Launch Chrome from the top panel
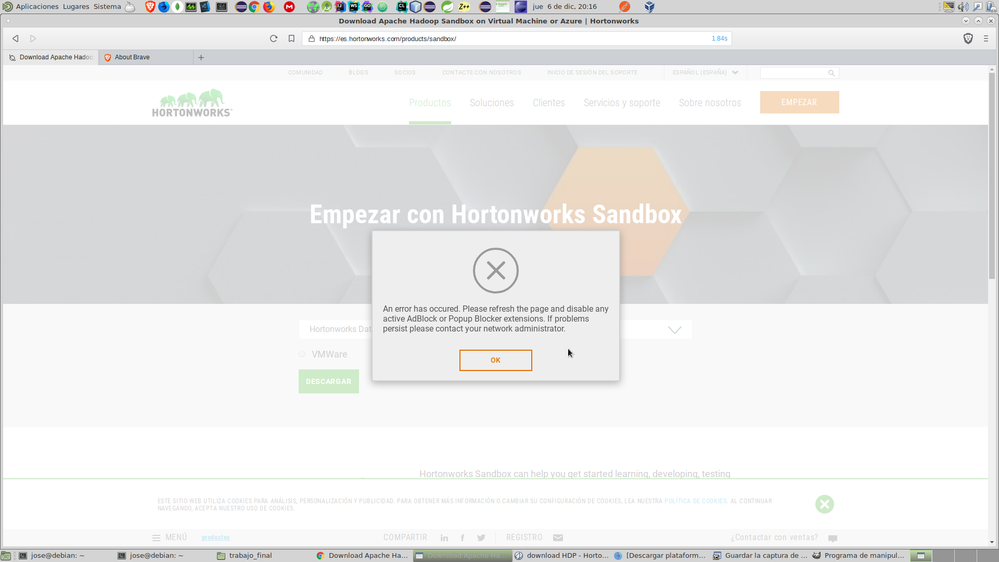Screen dimensions: 999x562 254,7
